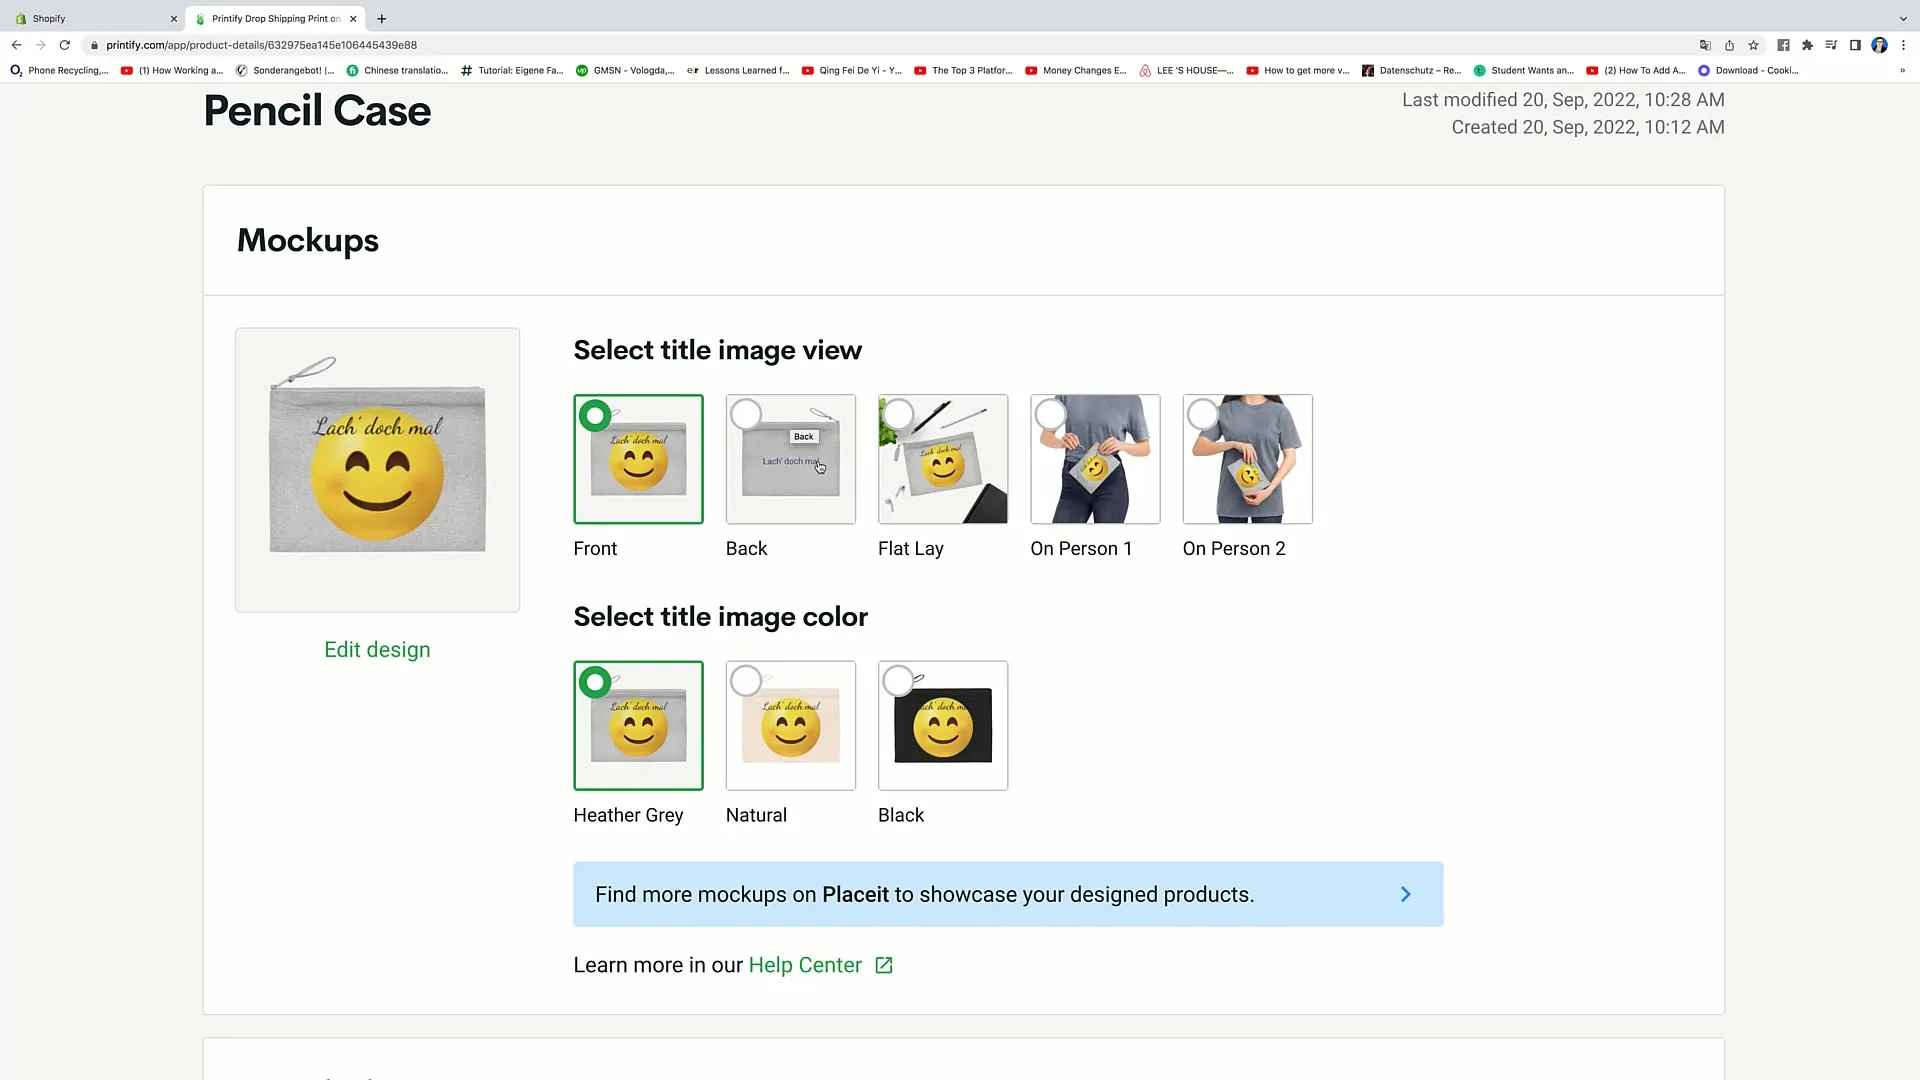
Task: Open the Student Wants an... bookmark
Action: click(x=1524, y=70)
